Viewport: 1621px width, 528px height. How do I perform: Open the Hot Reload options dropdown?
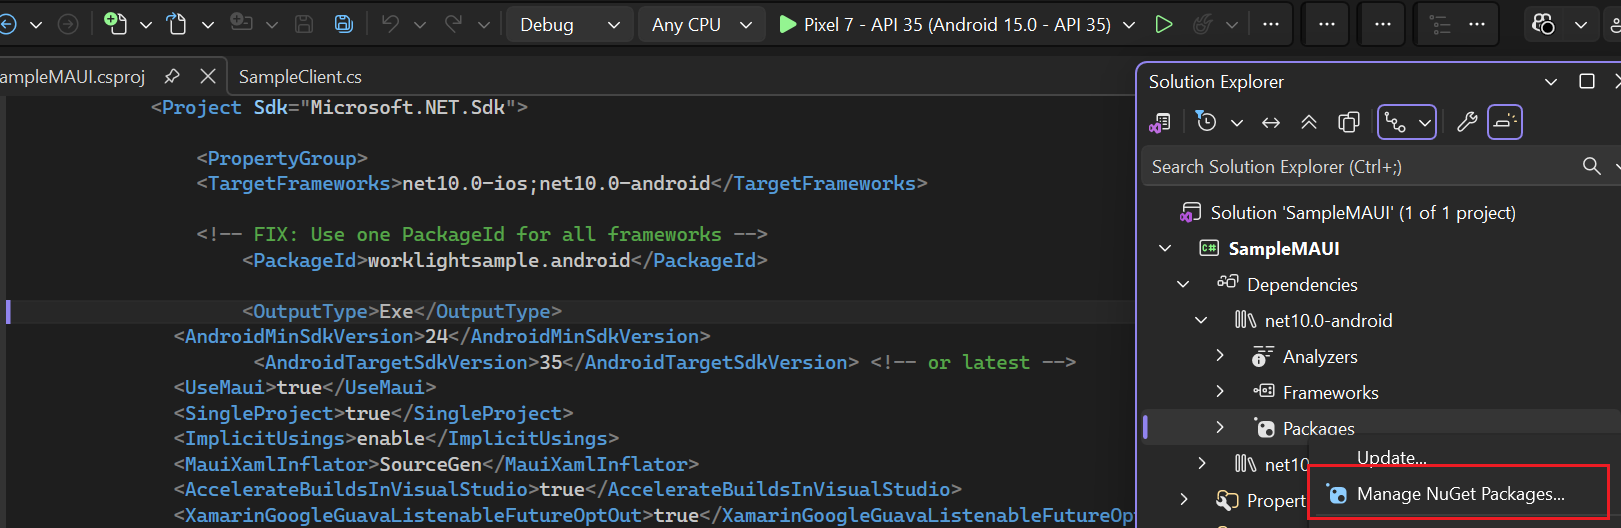(1232, 24)
